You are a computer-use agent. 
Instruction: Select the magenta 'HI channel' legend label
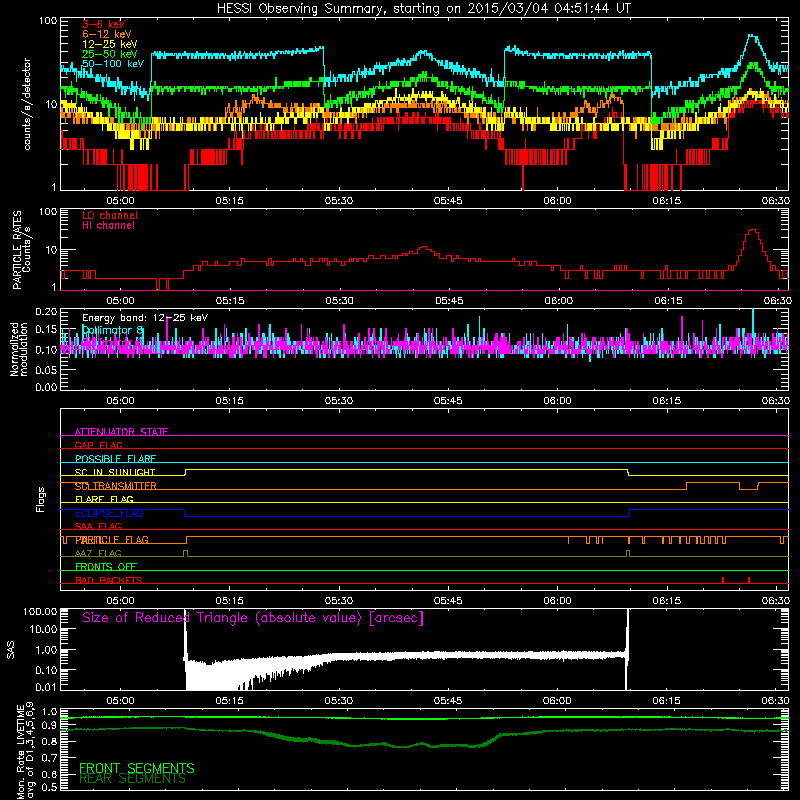108,226
